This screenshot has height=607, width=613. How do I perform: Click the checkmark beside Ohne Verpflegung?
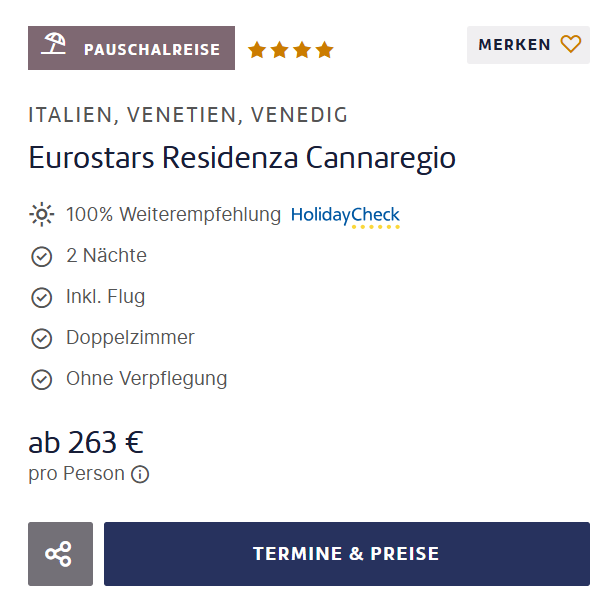[42, 379]
